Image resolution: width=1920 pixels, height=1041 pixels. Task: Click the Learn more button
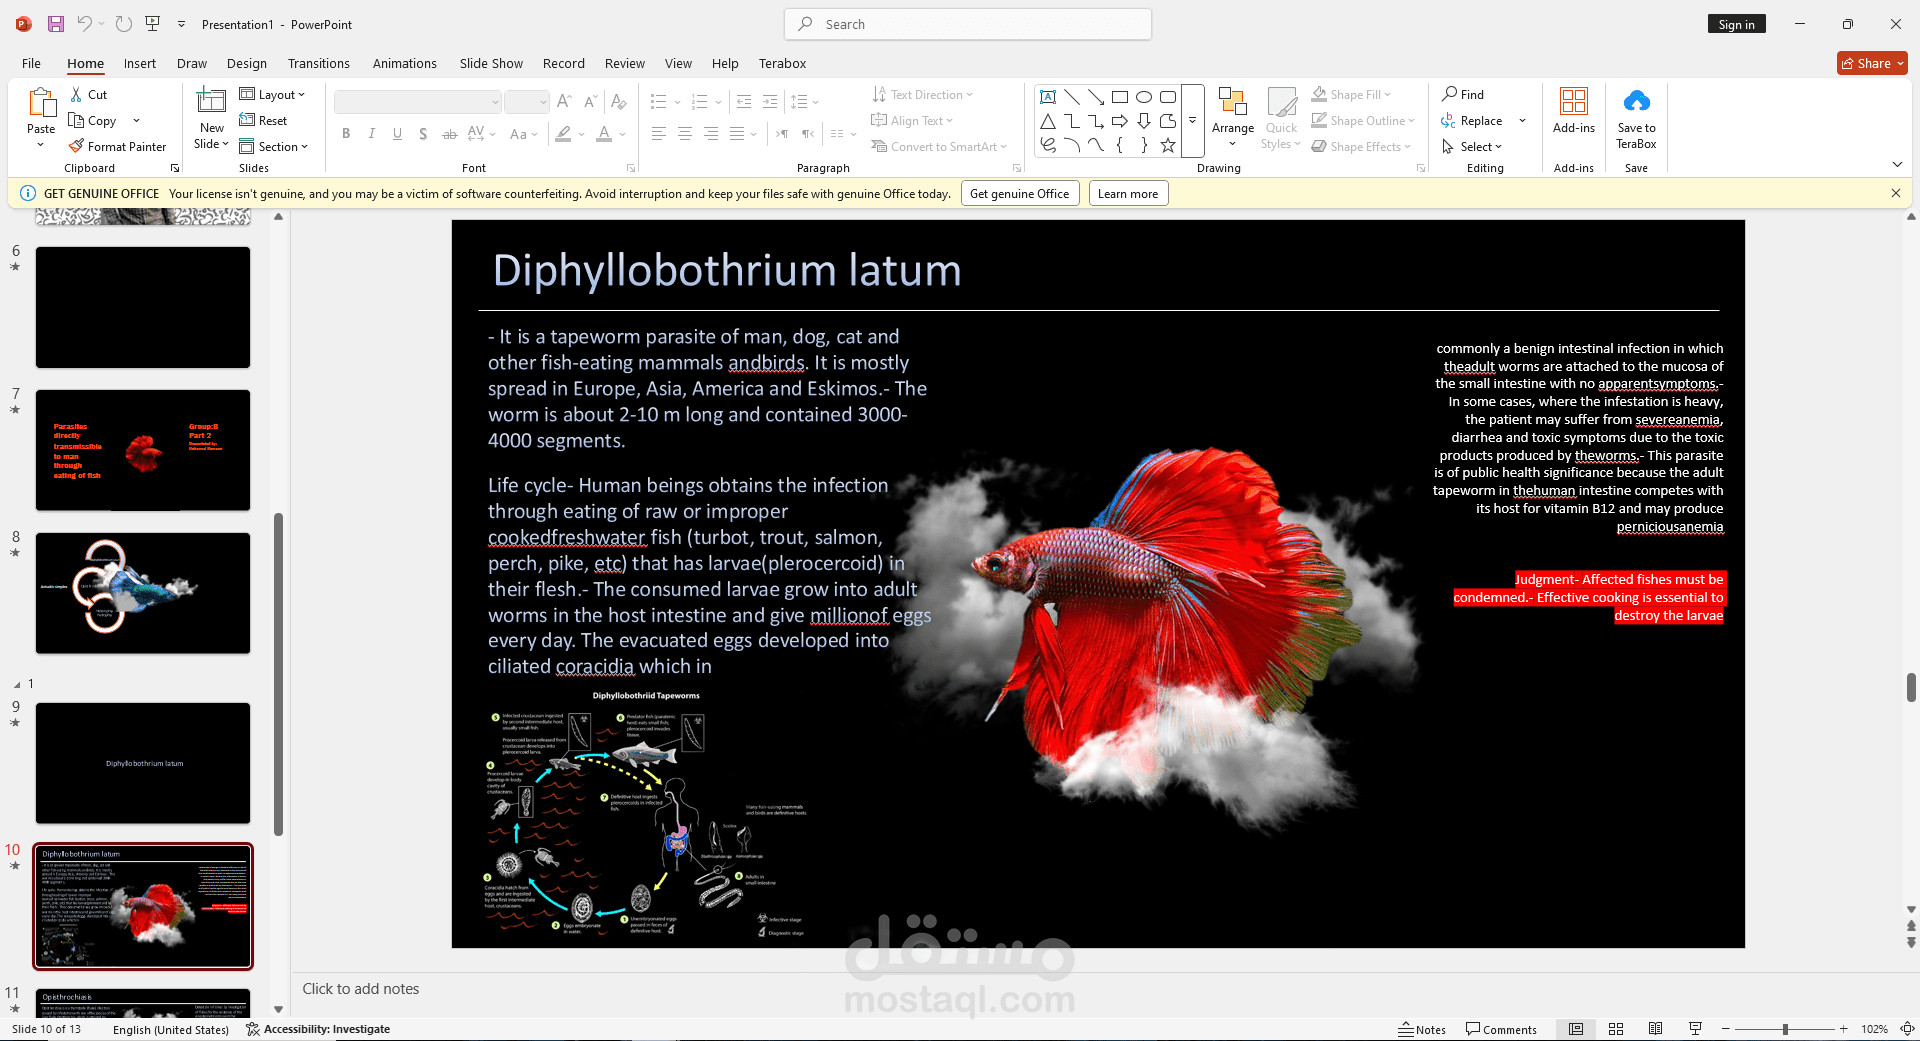pyautogui.click(x=1127, y=194)
